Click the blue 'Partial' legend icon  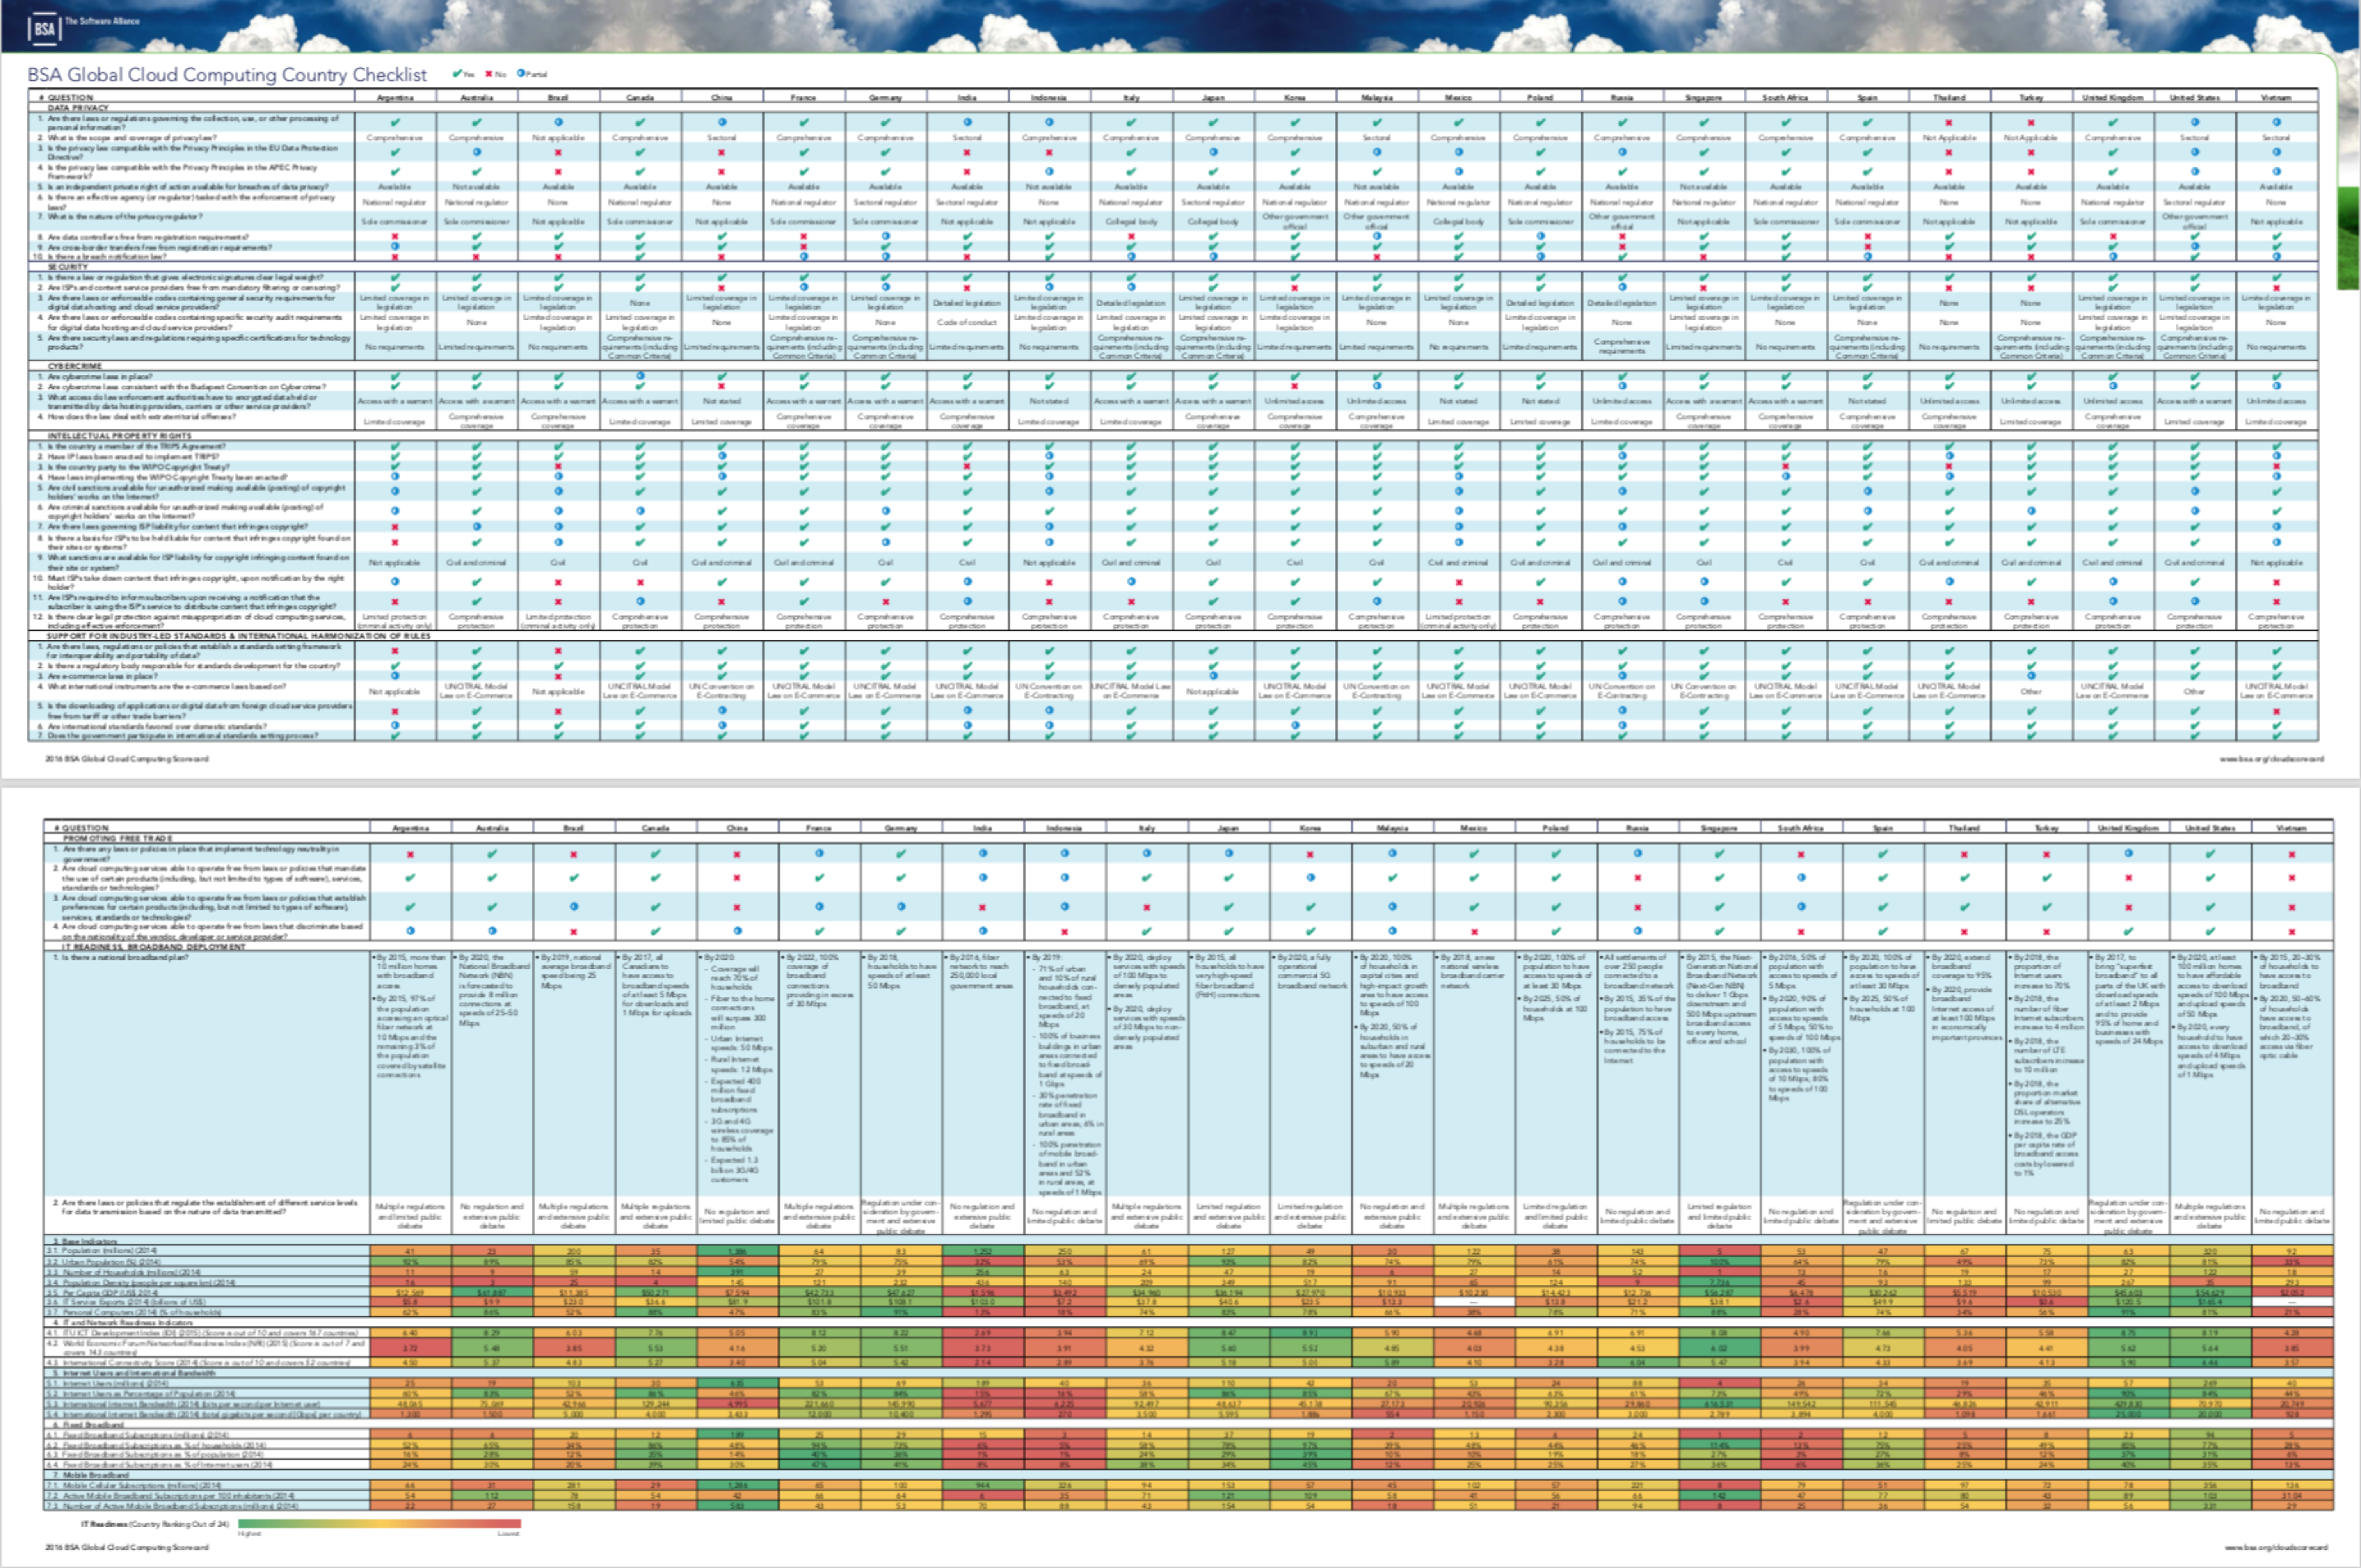click(520, 74)
